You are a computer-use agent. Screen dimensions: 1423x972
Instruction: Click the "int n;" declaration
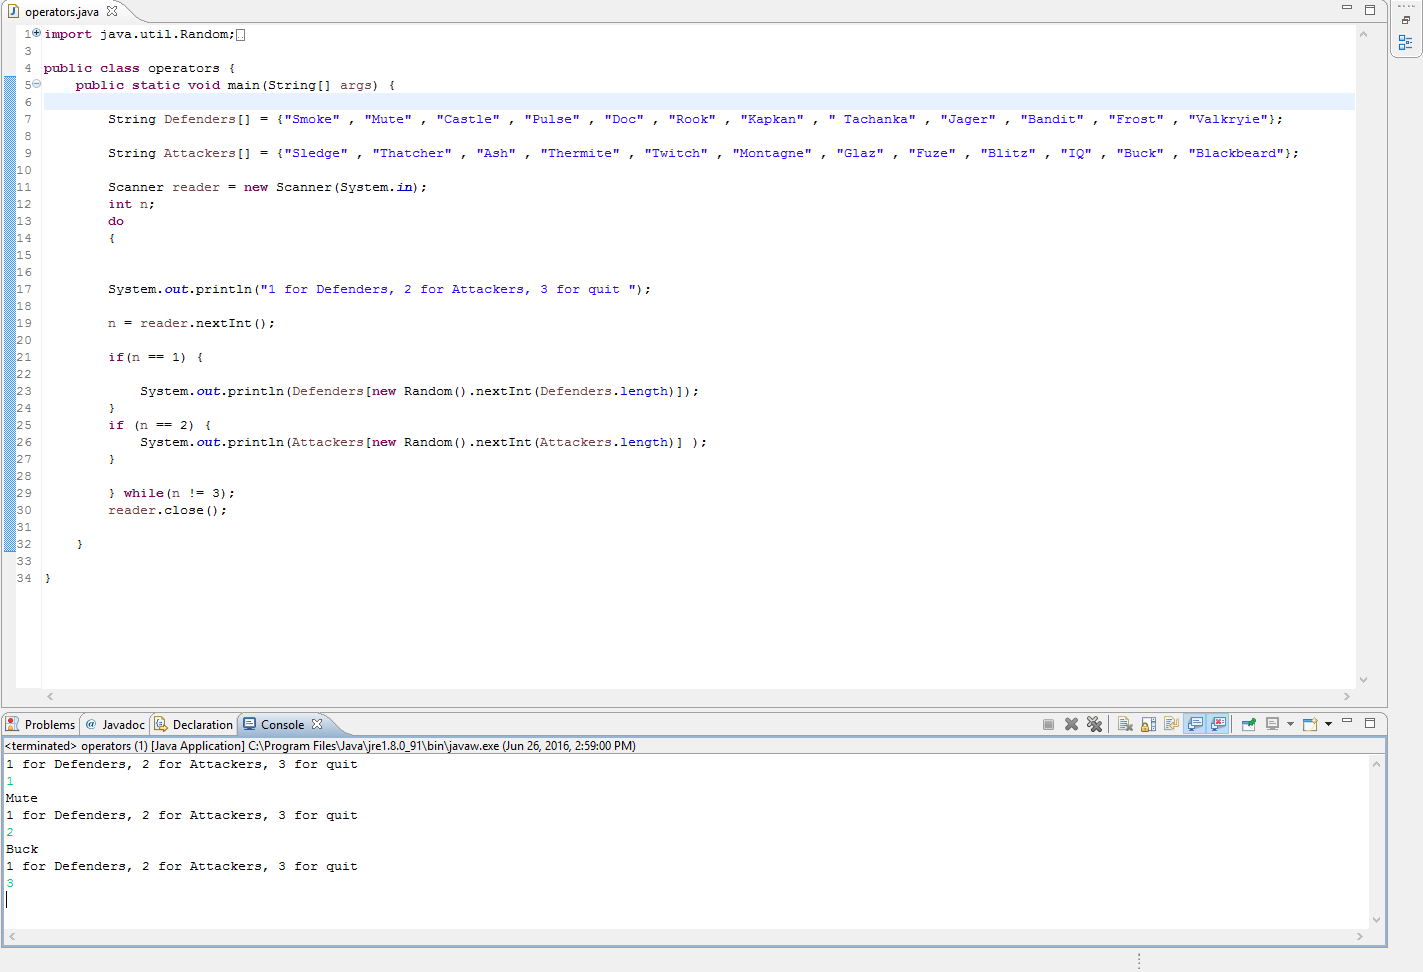click(x=131, y=204)
